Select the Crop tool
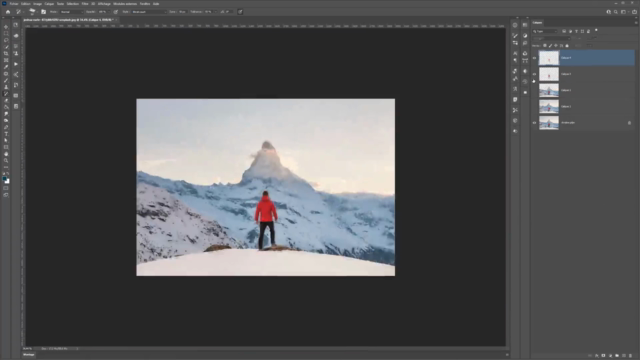Viewport: 640px width, 360px height. pos(6,53)
